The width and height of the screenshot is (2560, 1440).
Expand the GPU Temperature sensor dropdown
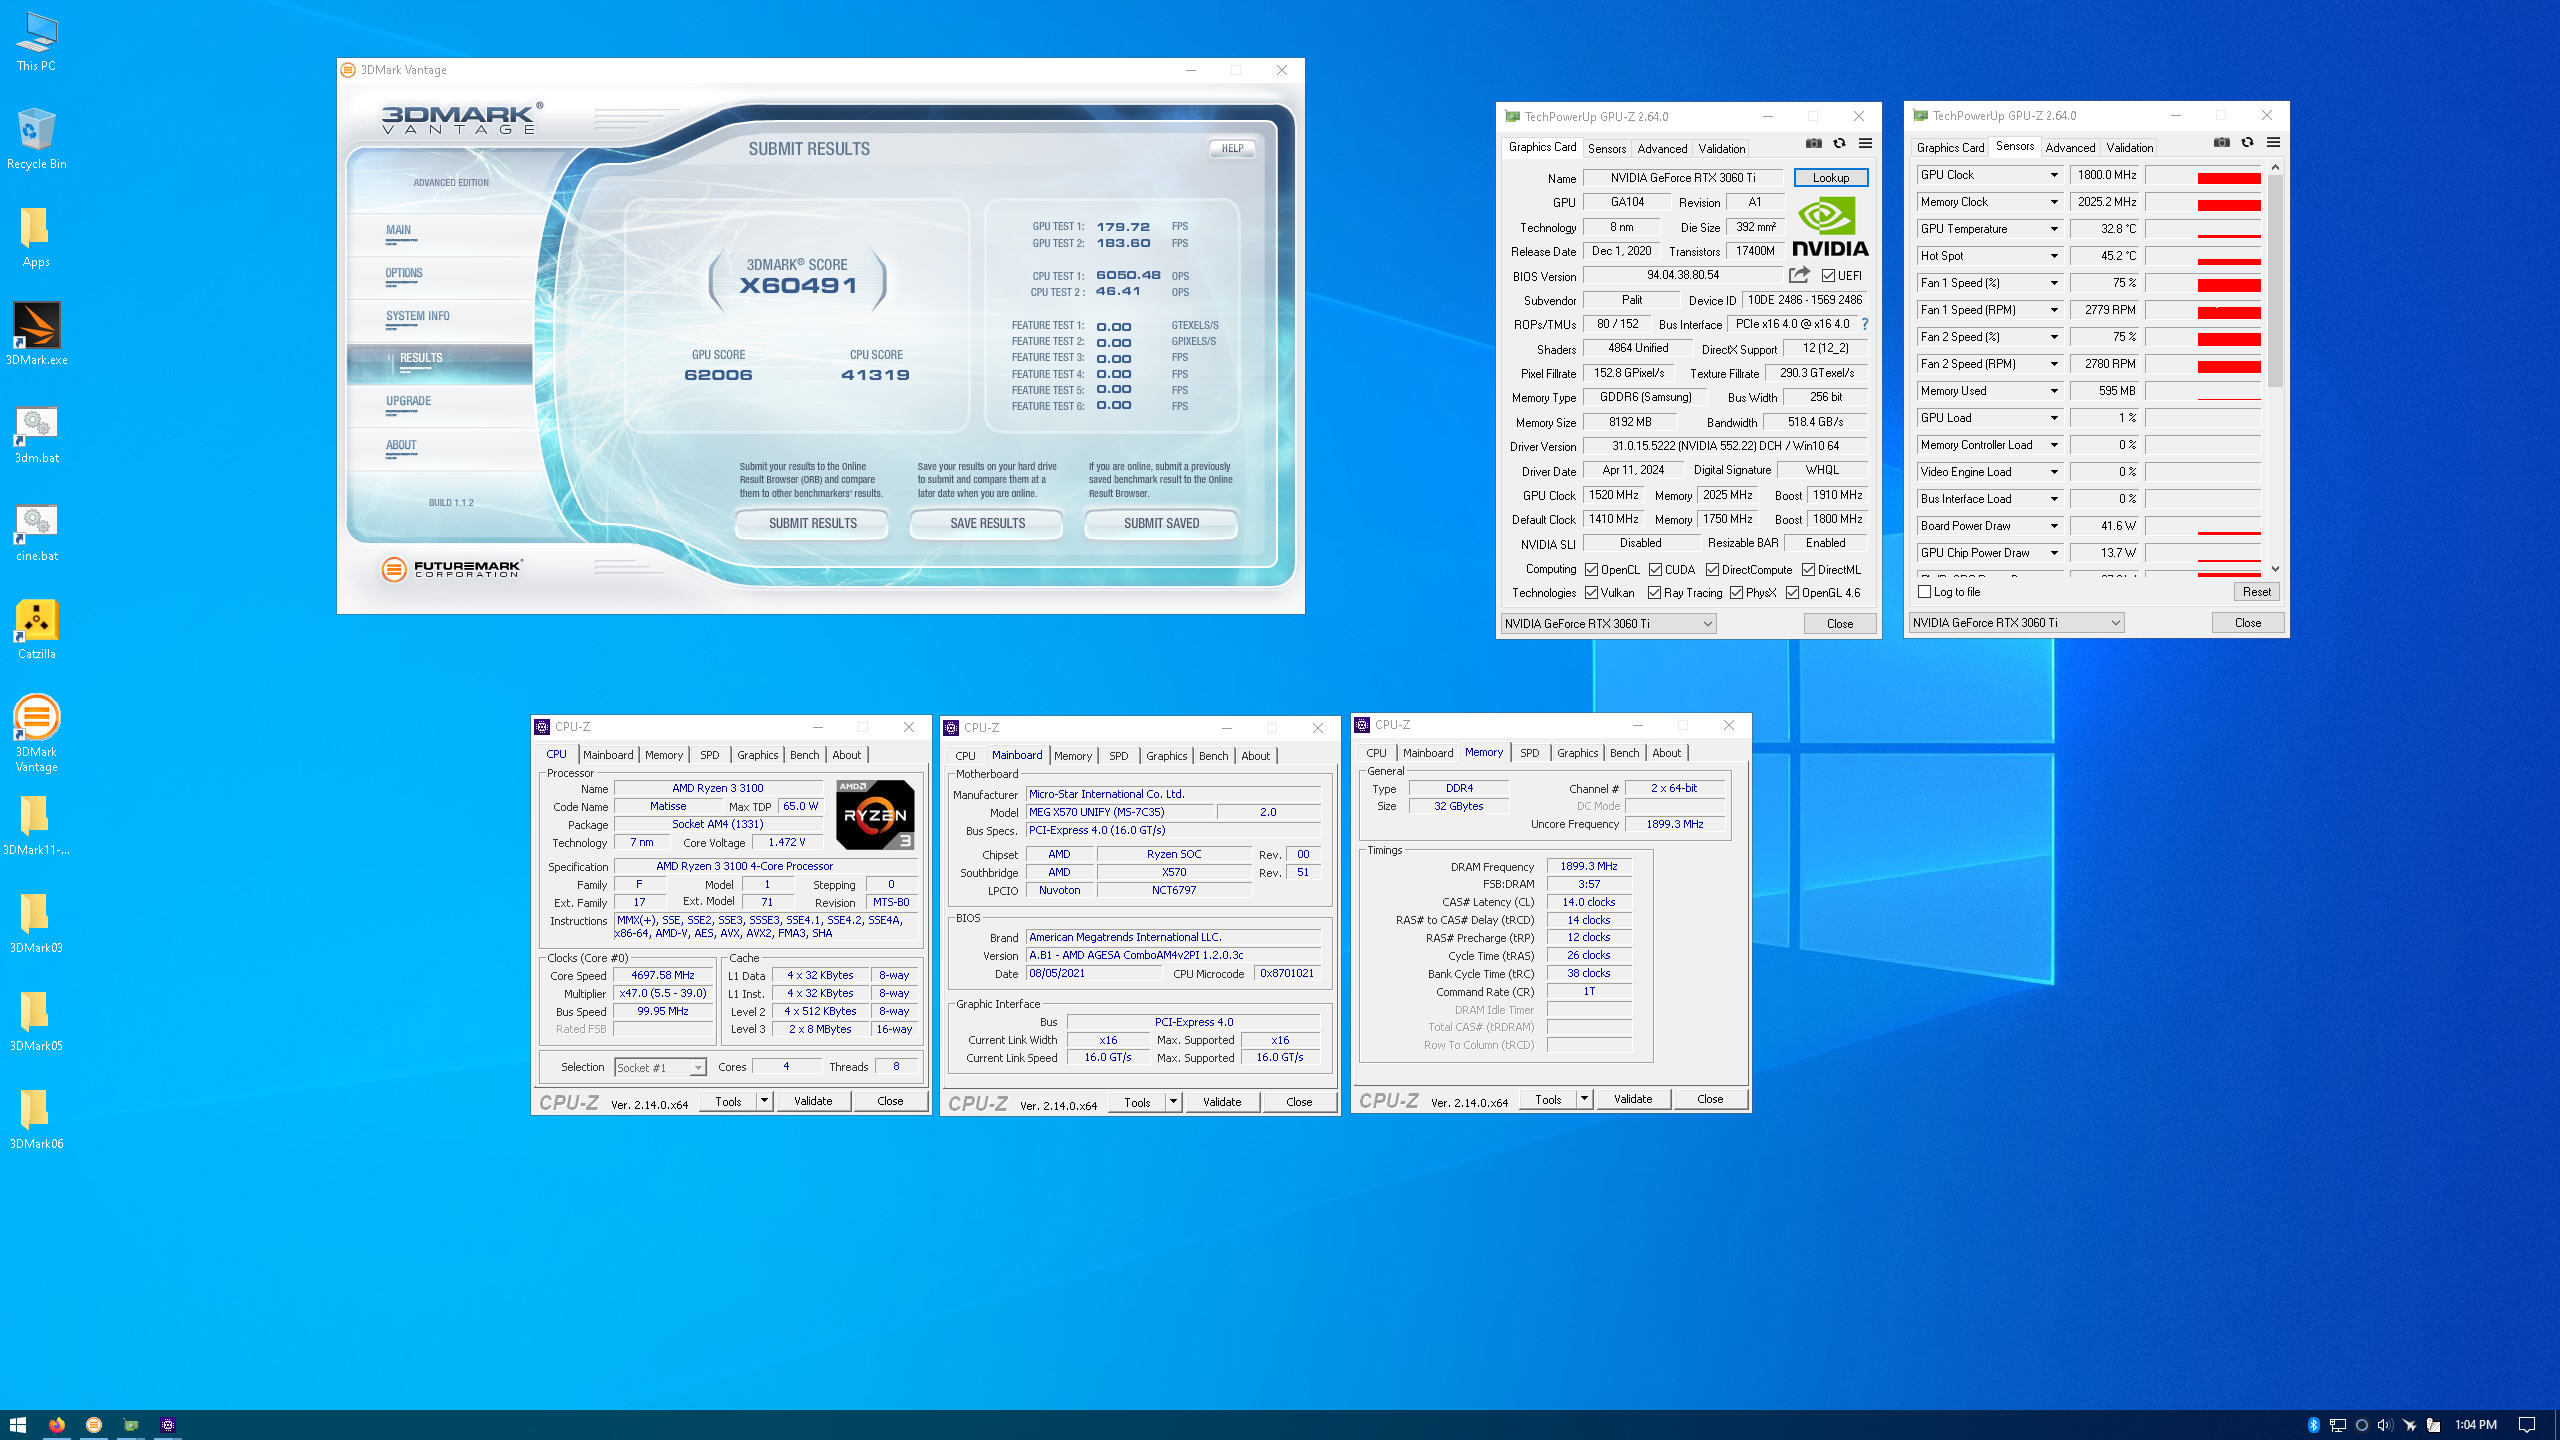pyautogui.click(x=2054, y=229)
